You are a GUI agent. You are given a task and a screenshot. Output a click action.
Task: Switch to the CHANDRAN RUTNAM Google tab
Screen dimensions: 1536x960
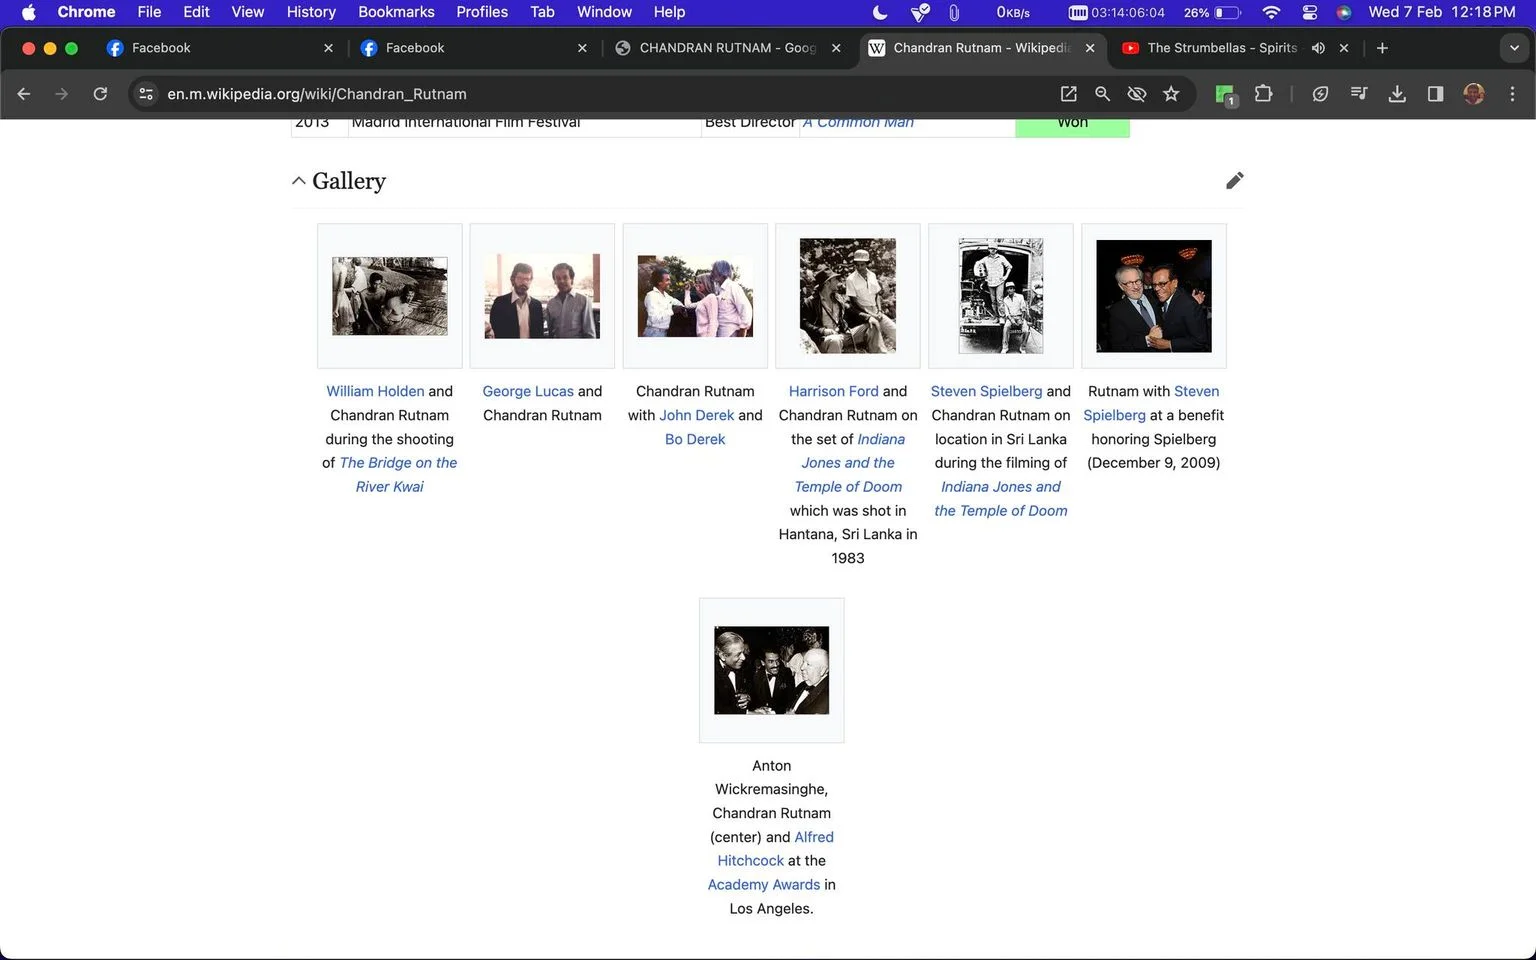click(727, 48)
